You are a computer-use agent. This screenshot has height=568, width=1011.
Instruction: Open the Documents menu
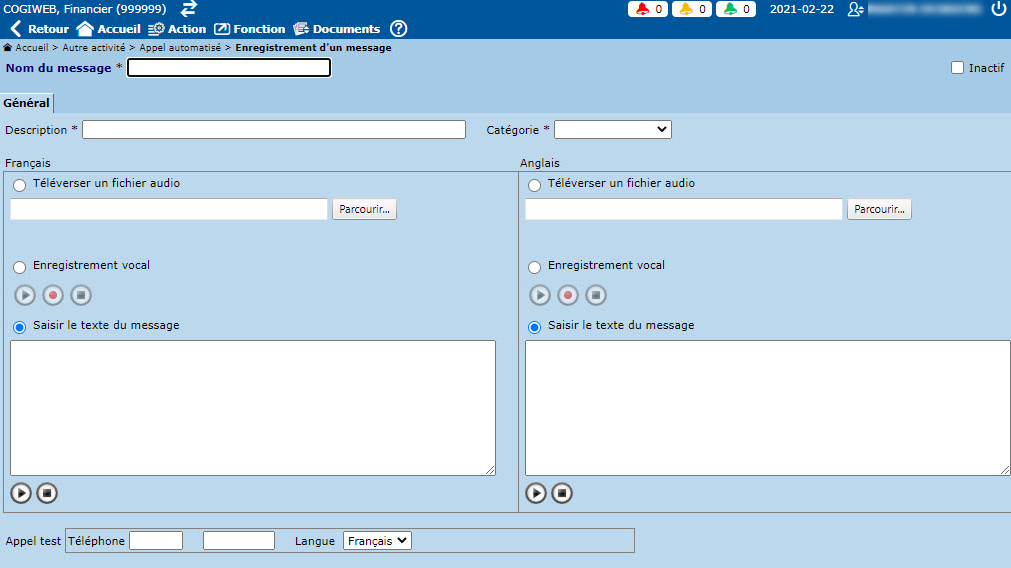(337, 29)
